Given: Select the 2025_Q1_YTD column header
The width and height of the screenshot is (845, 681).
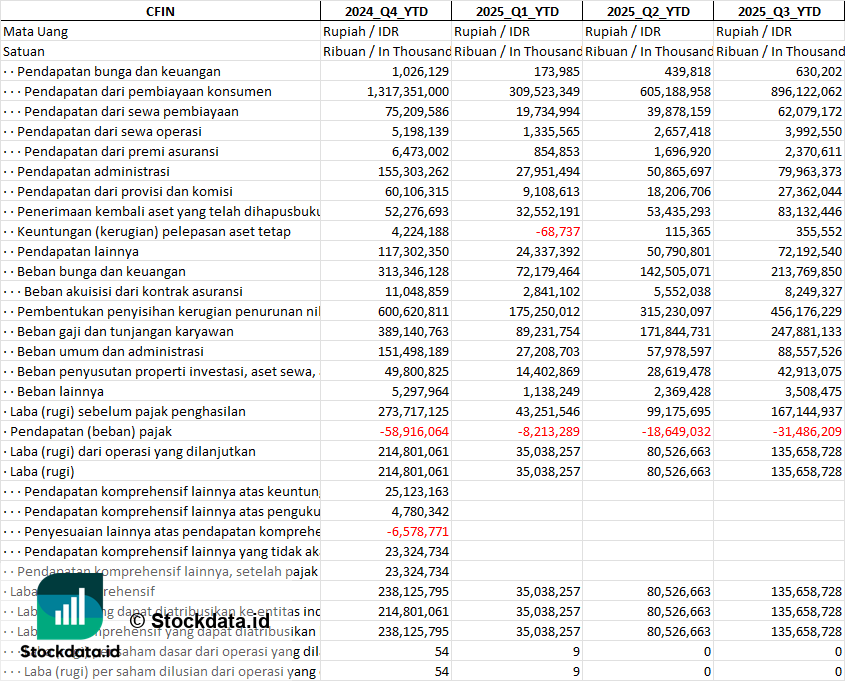Looking at the screenshot, I should pos(516,11).
